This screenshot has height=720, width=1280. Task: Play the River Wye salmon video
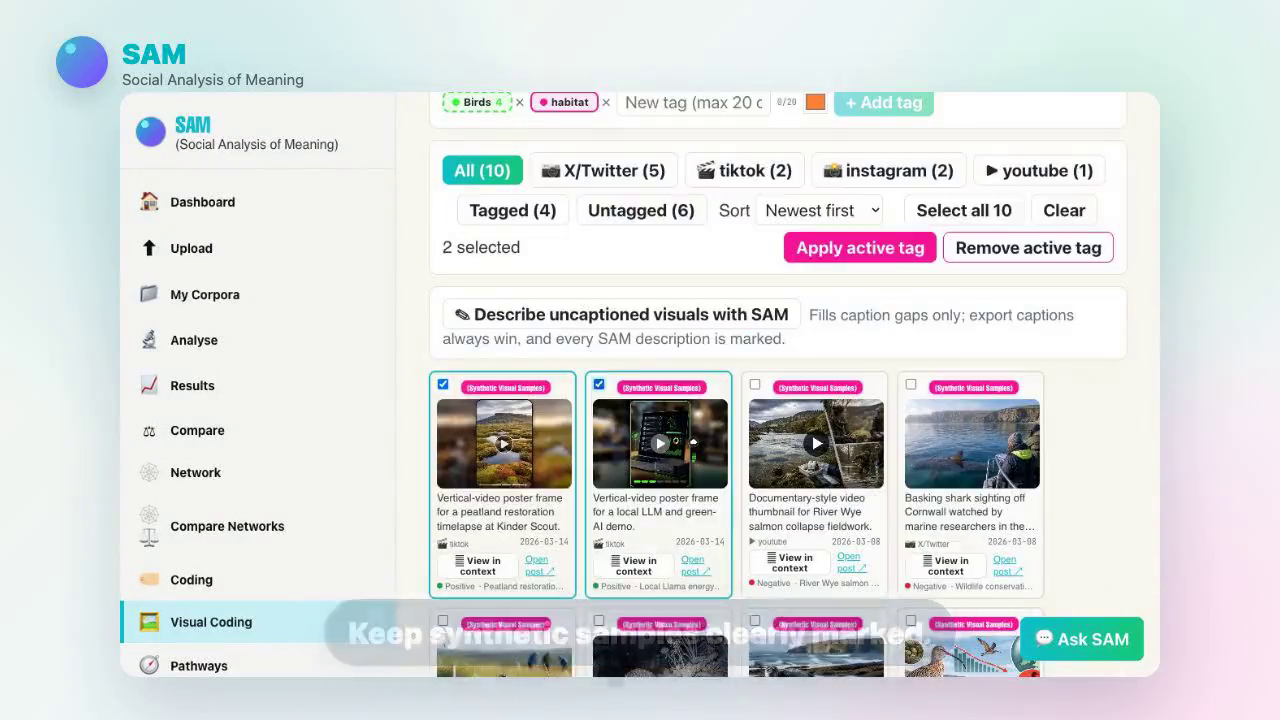pyautogui.click(x=816, y=444)
